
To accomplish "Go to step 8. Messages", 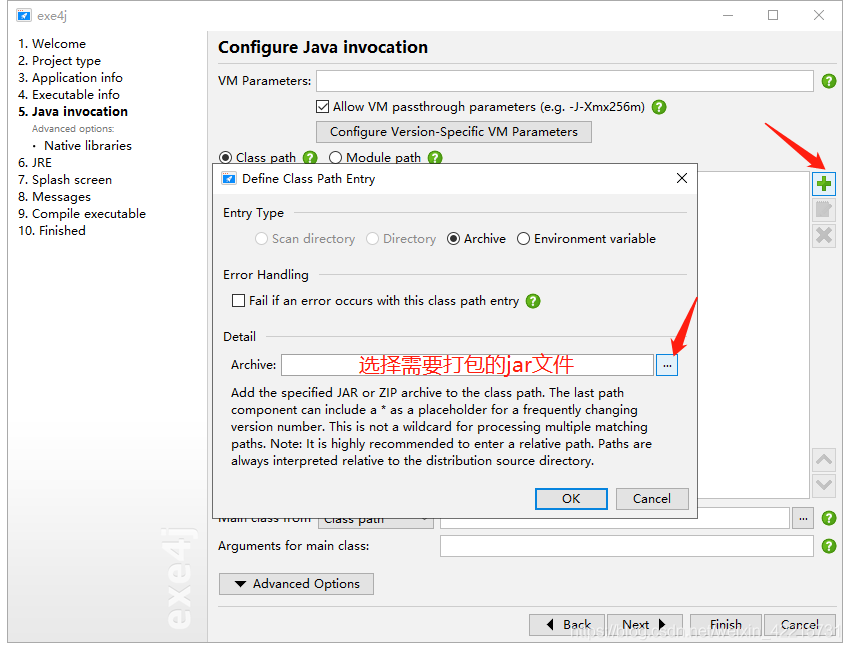I will [54, 197].
